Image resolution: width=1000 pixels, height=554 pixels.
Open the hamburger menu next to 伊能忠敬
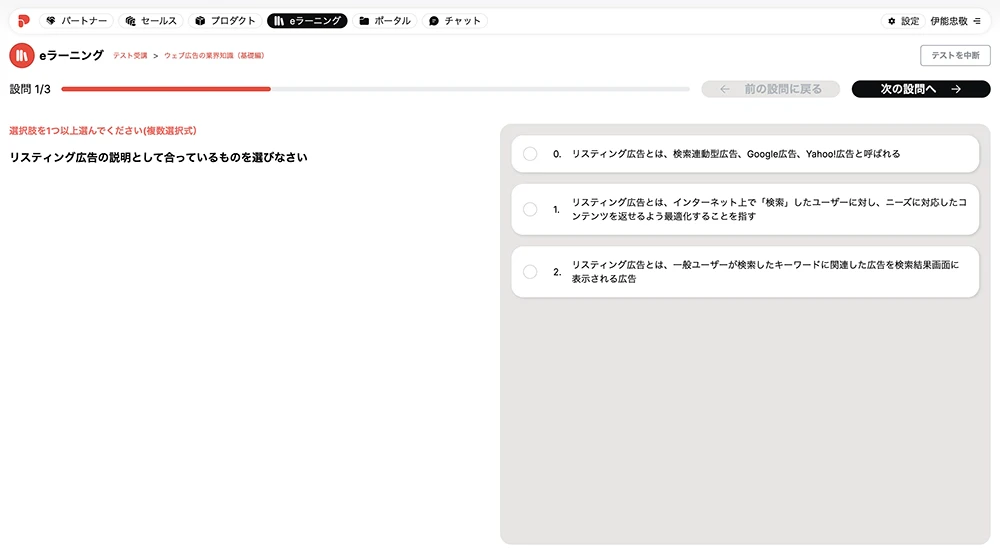point(977,21)
